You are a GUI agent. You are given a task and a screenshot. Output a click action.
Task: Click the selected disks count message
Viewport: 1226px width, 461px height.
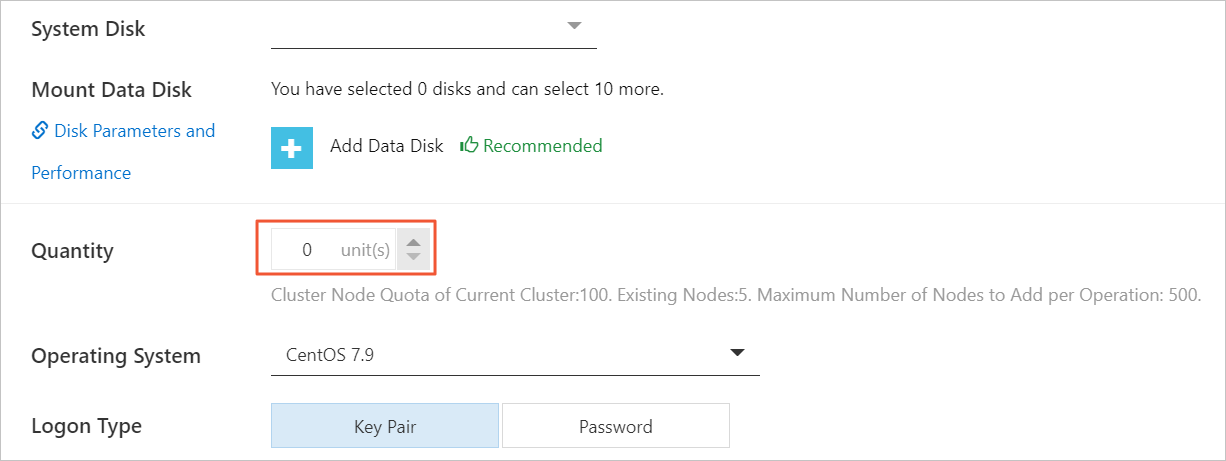pos(467,89)
